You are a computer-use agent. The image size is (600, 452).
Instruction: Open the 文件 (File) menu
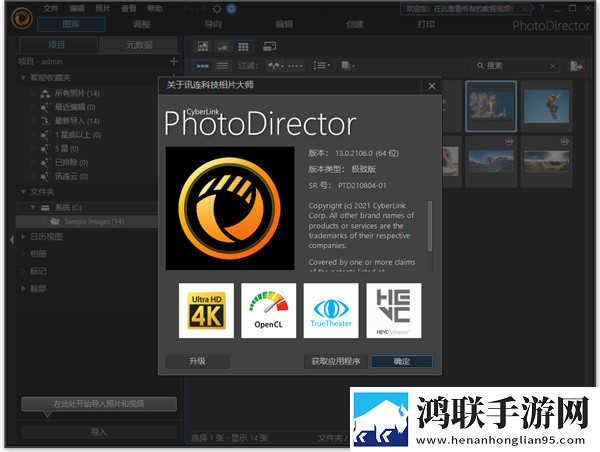tap(50, 8)
